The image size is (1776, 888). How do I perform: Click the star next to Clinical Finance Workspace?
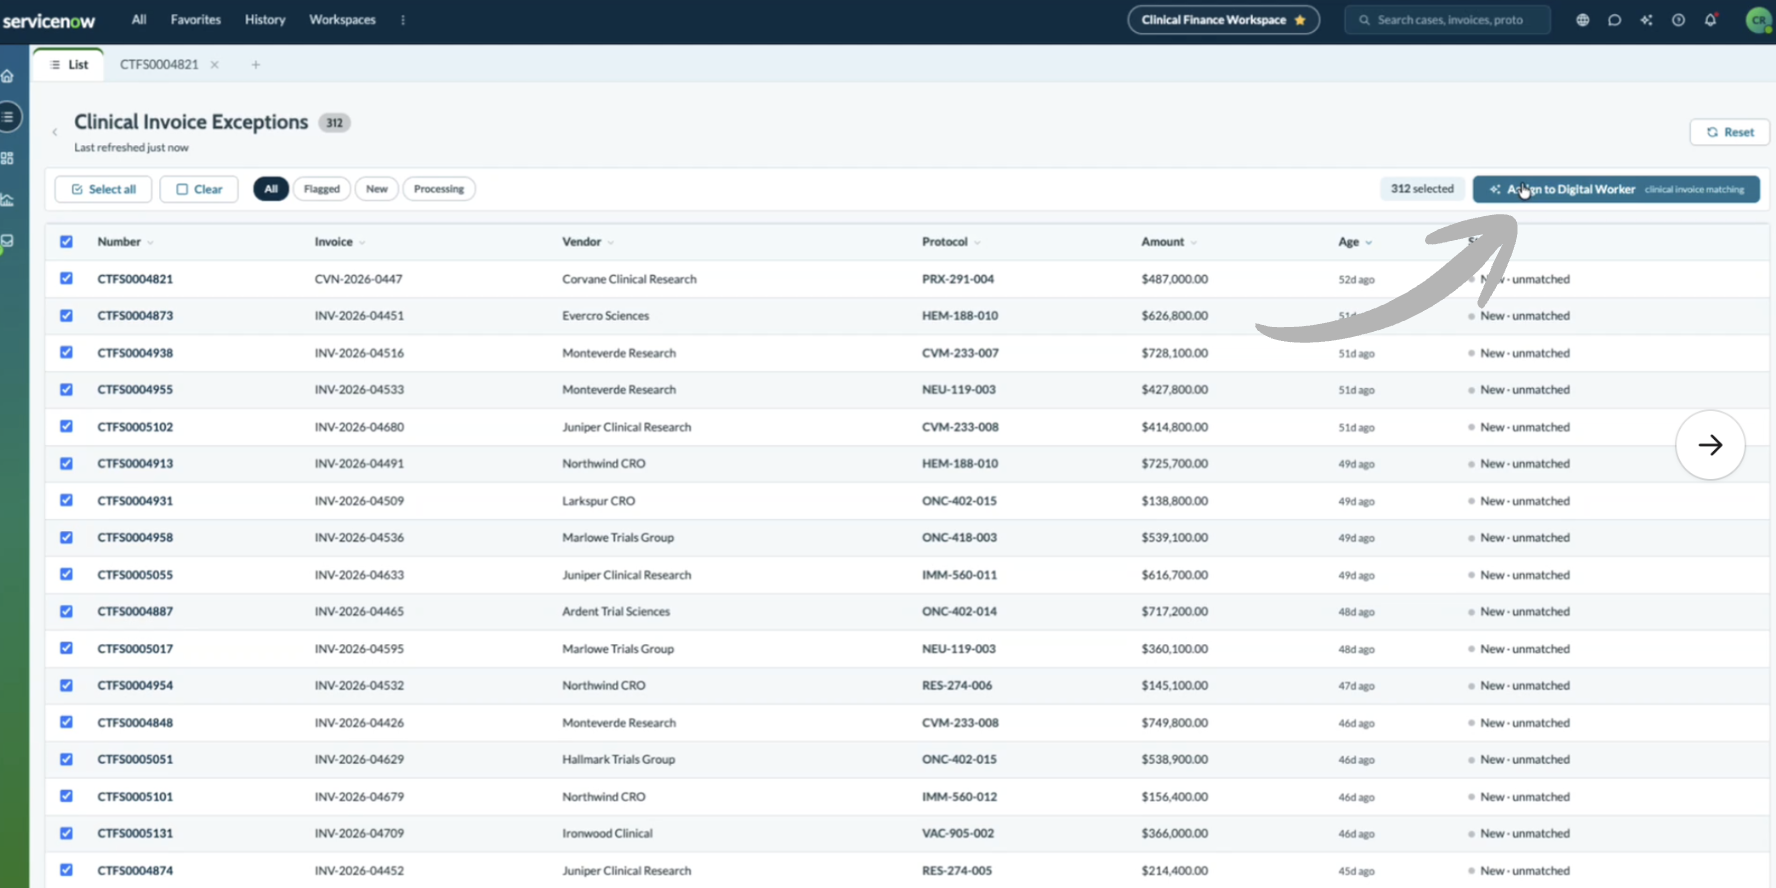click(x=1300, y=20)
